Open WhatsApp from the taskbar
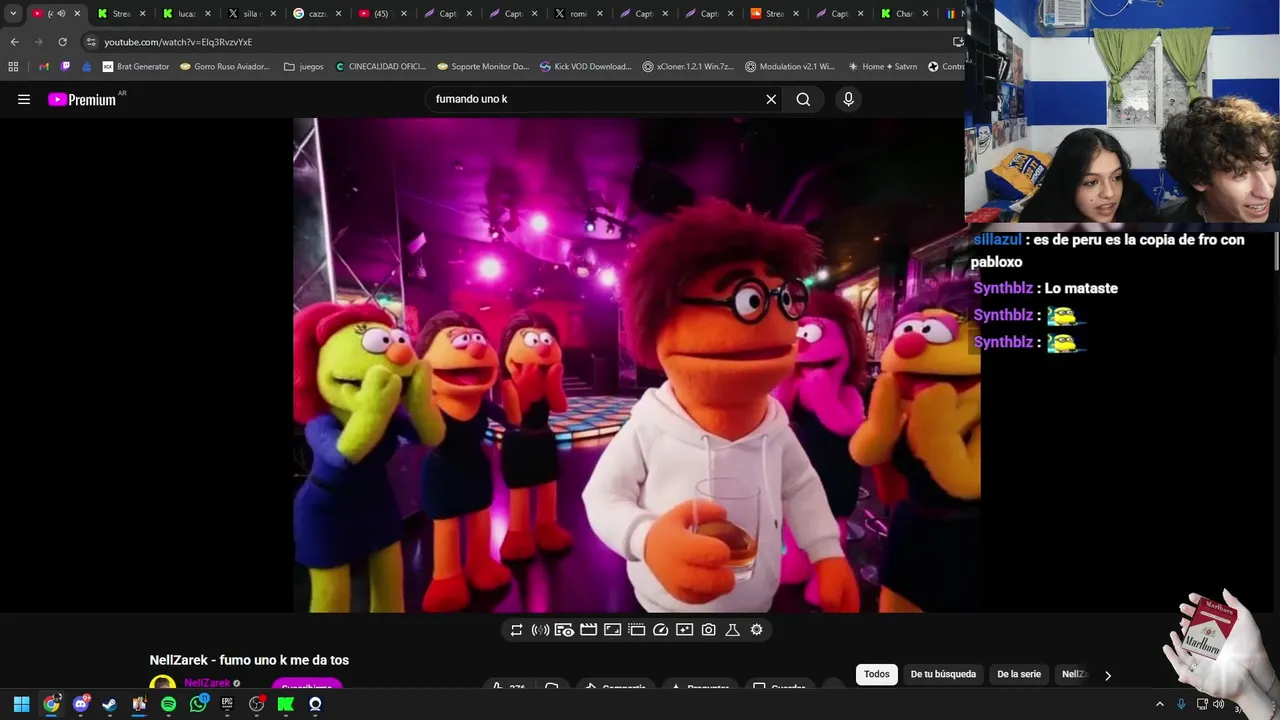The width and height of the screenshot is (1280, 720). tap(198, 704)
